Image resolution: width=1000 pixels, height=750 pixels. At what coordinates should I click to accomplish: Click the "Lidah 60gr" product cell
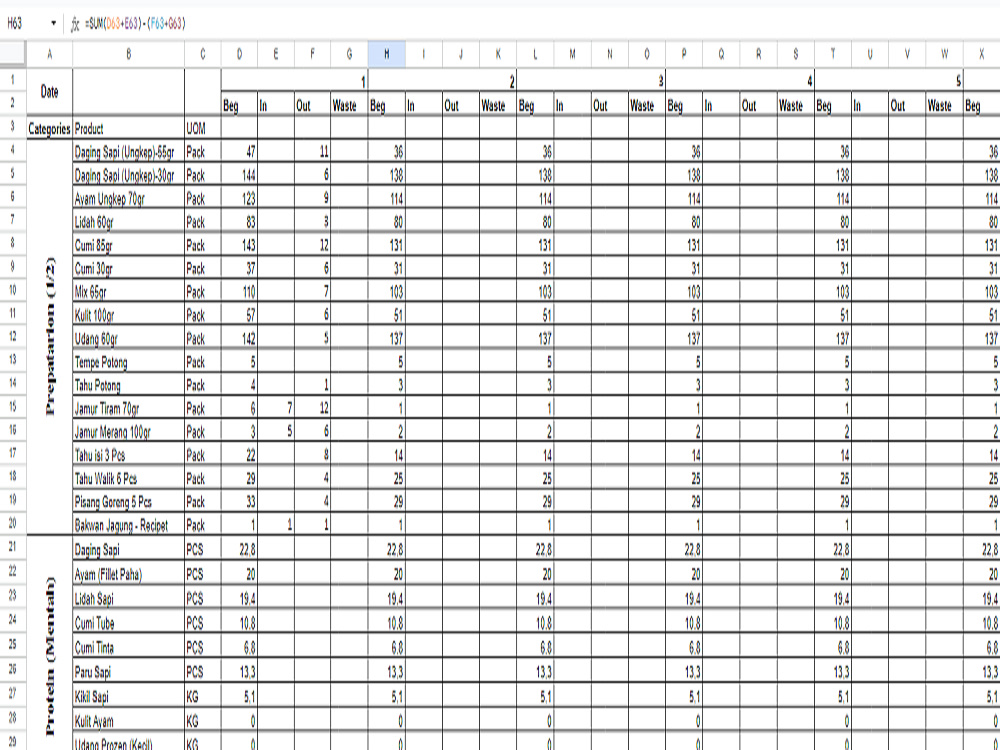(129, 222)
